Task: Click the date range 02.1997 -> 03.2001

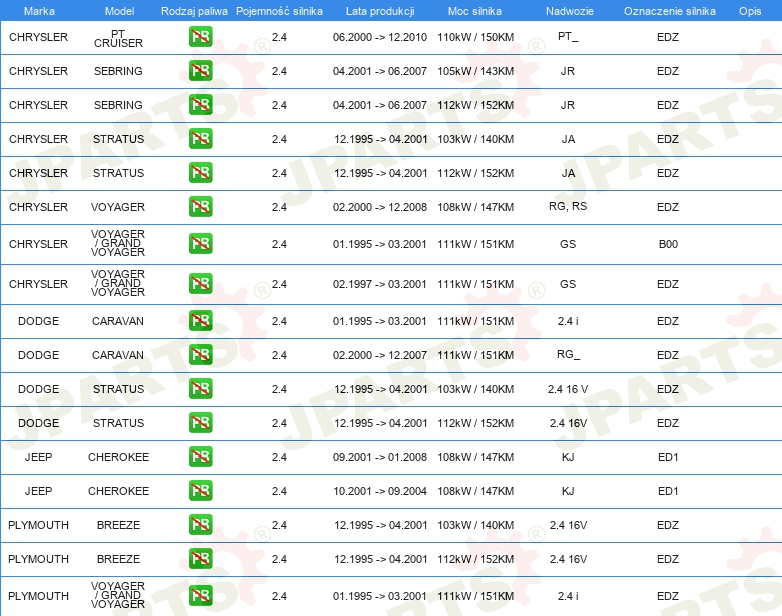Action: [x=380, y=284]
